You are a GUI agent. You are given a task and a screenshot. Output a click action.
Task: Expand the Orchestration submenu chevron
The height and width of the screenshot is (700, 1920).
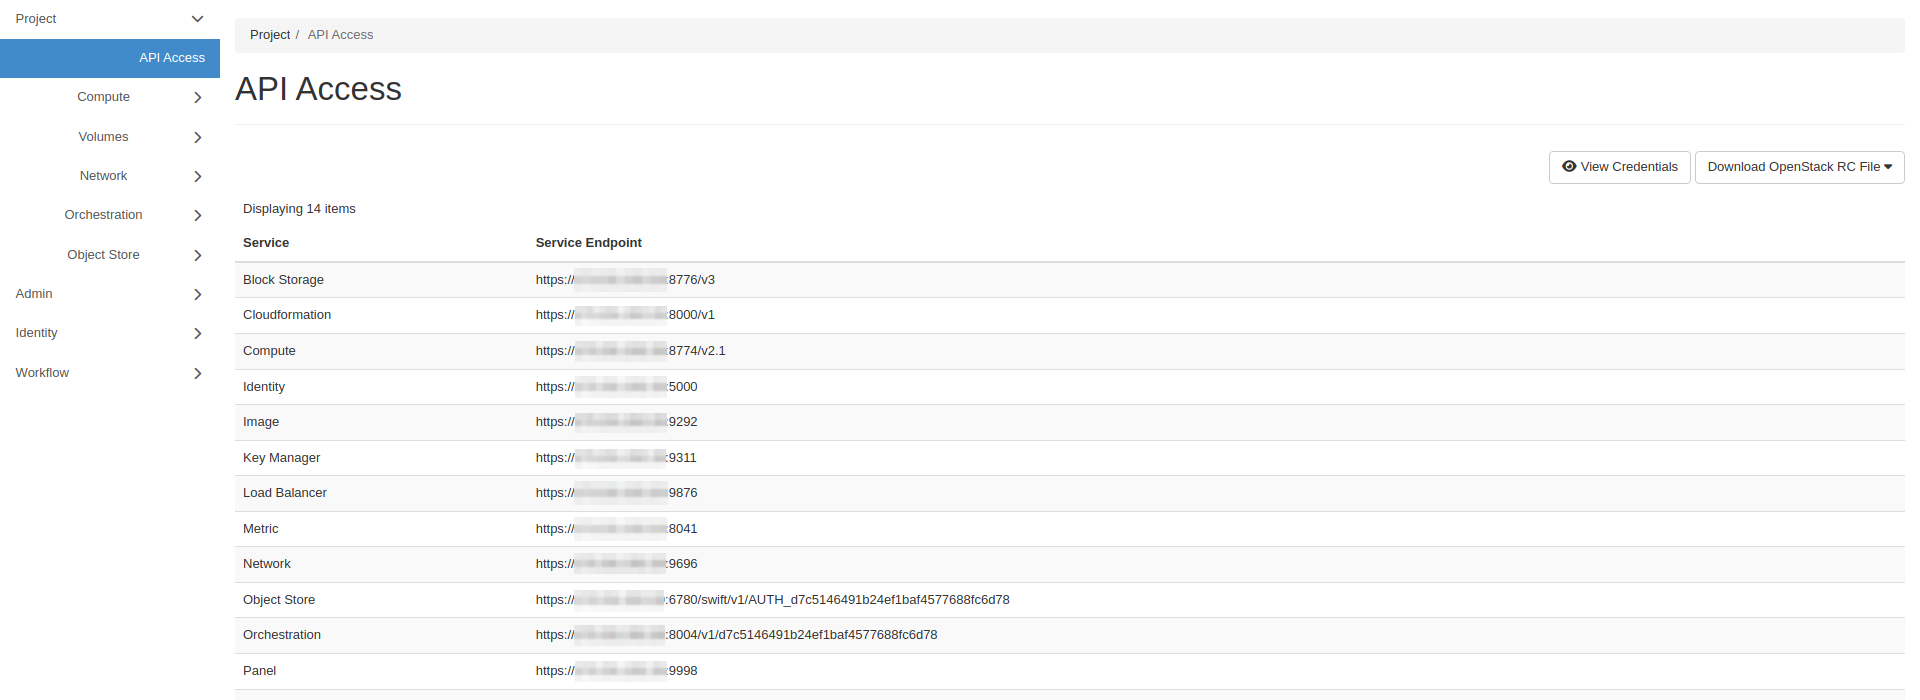[x=197, y=215]
